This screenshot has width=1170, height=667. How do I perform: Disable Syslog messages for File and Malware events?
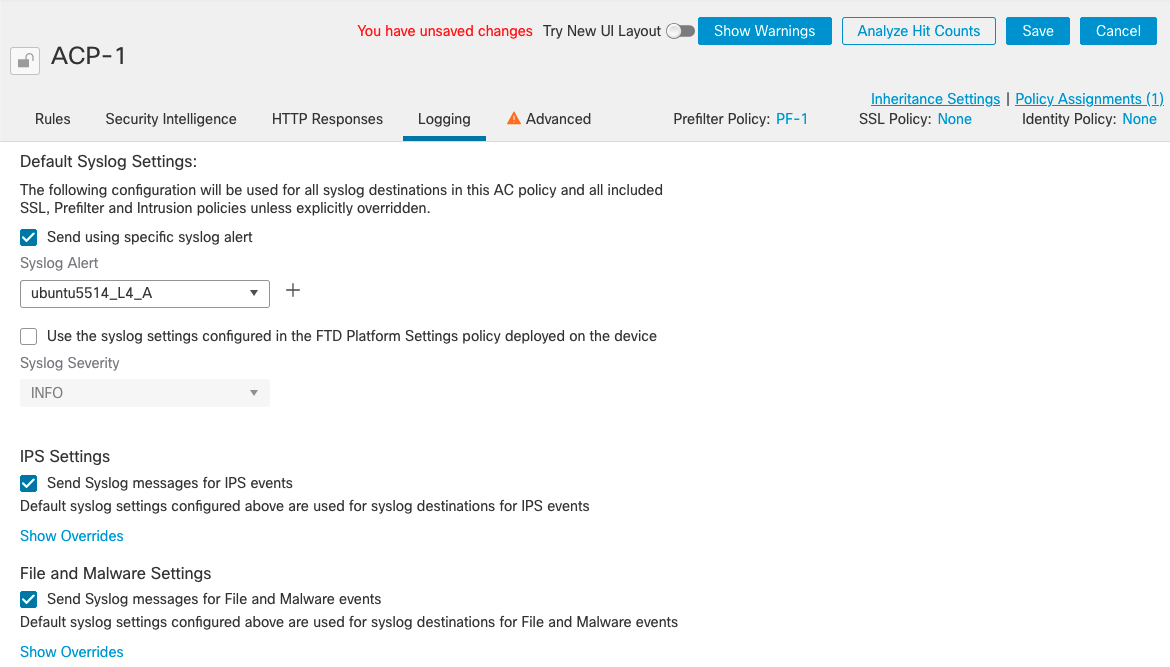point(29,599)
